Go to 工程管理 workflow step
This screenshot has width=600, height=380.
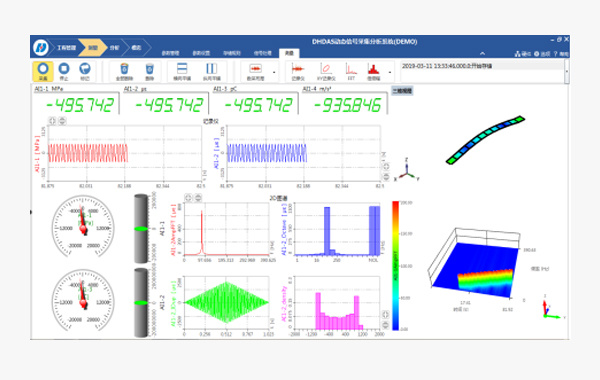[x=66, y=48]
